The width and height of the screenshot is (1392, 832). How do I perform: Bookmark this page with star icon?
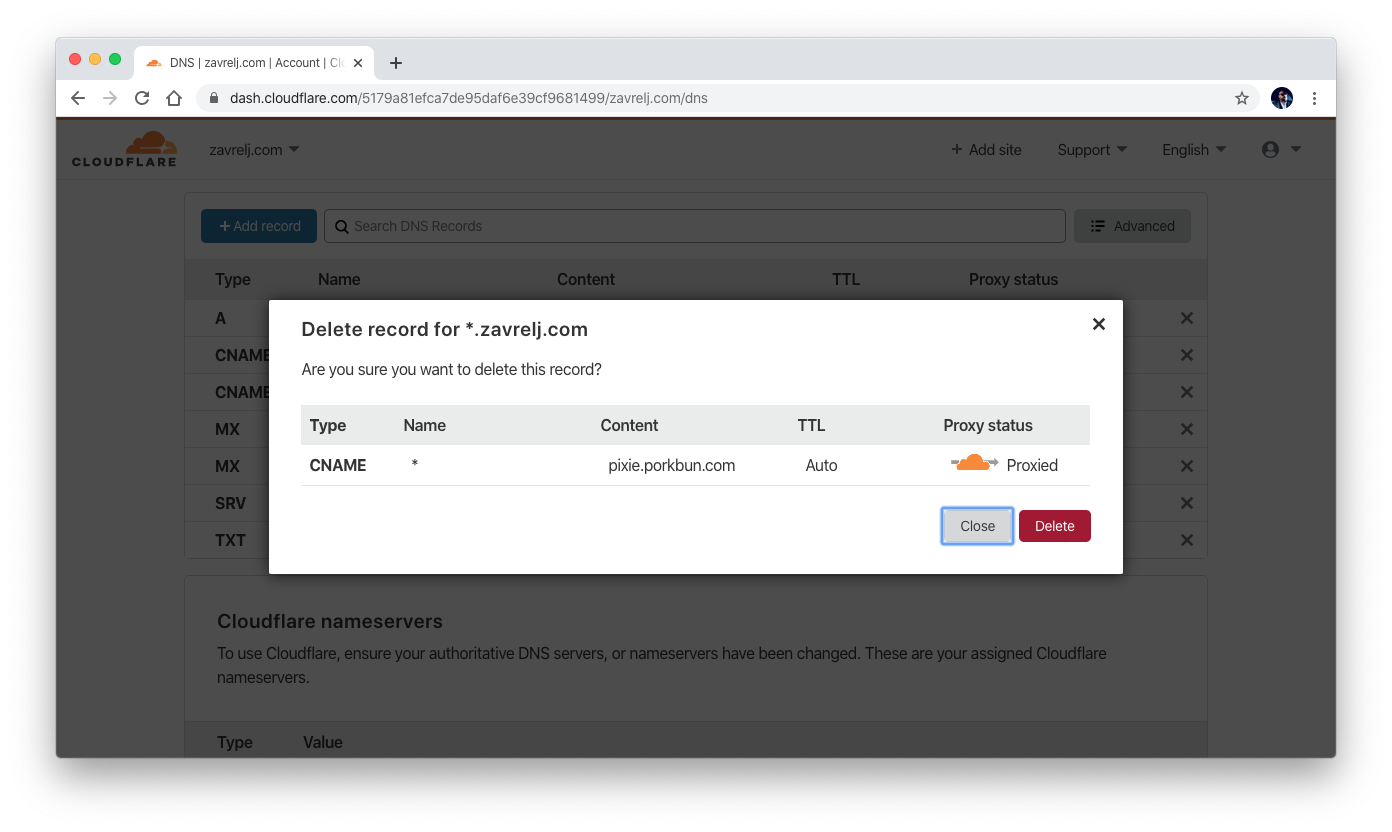[x=1241, y=98]
